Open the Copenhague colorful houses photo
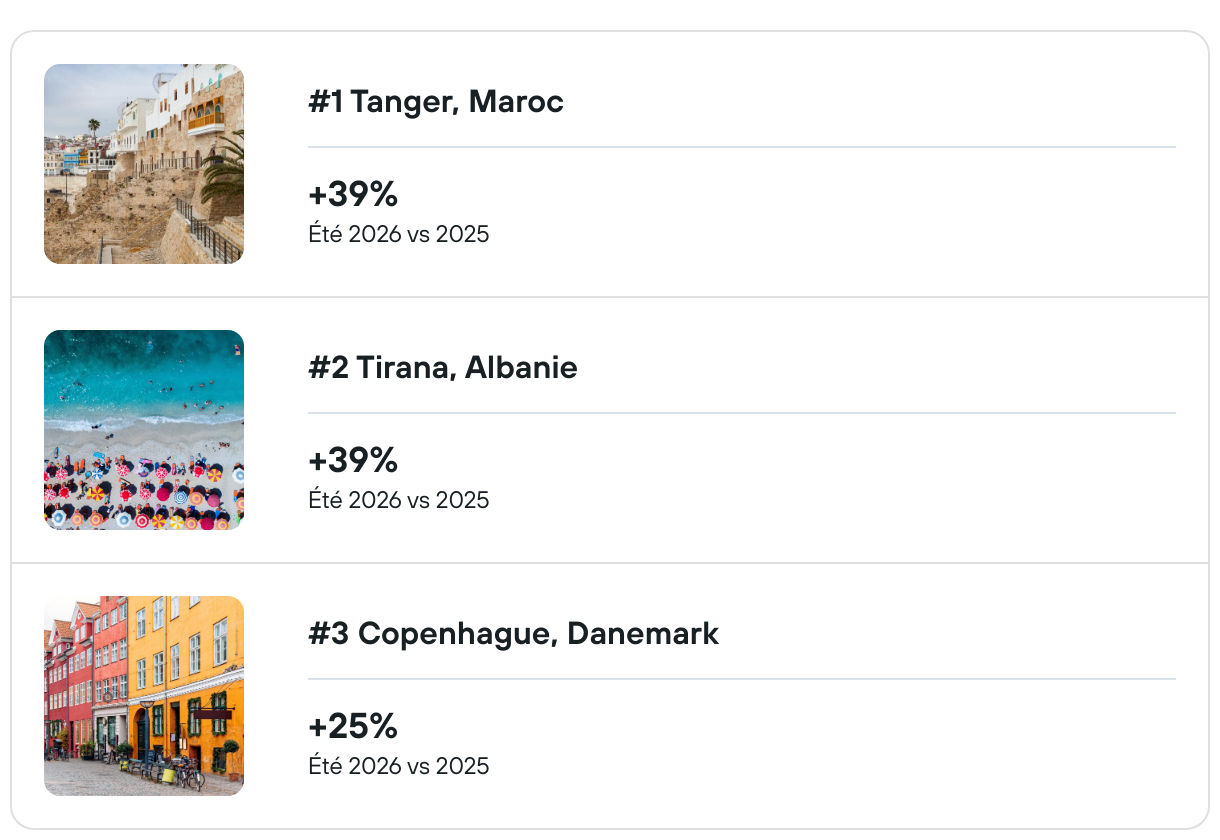Screen dimensions: 1220x840 [144, 696]
